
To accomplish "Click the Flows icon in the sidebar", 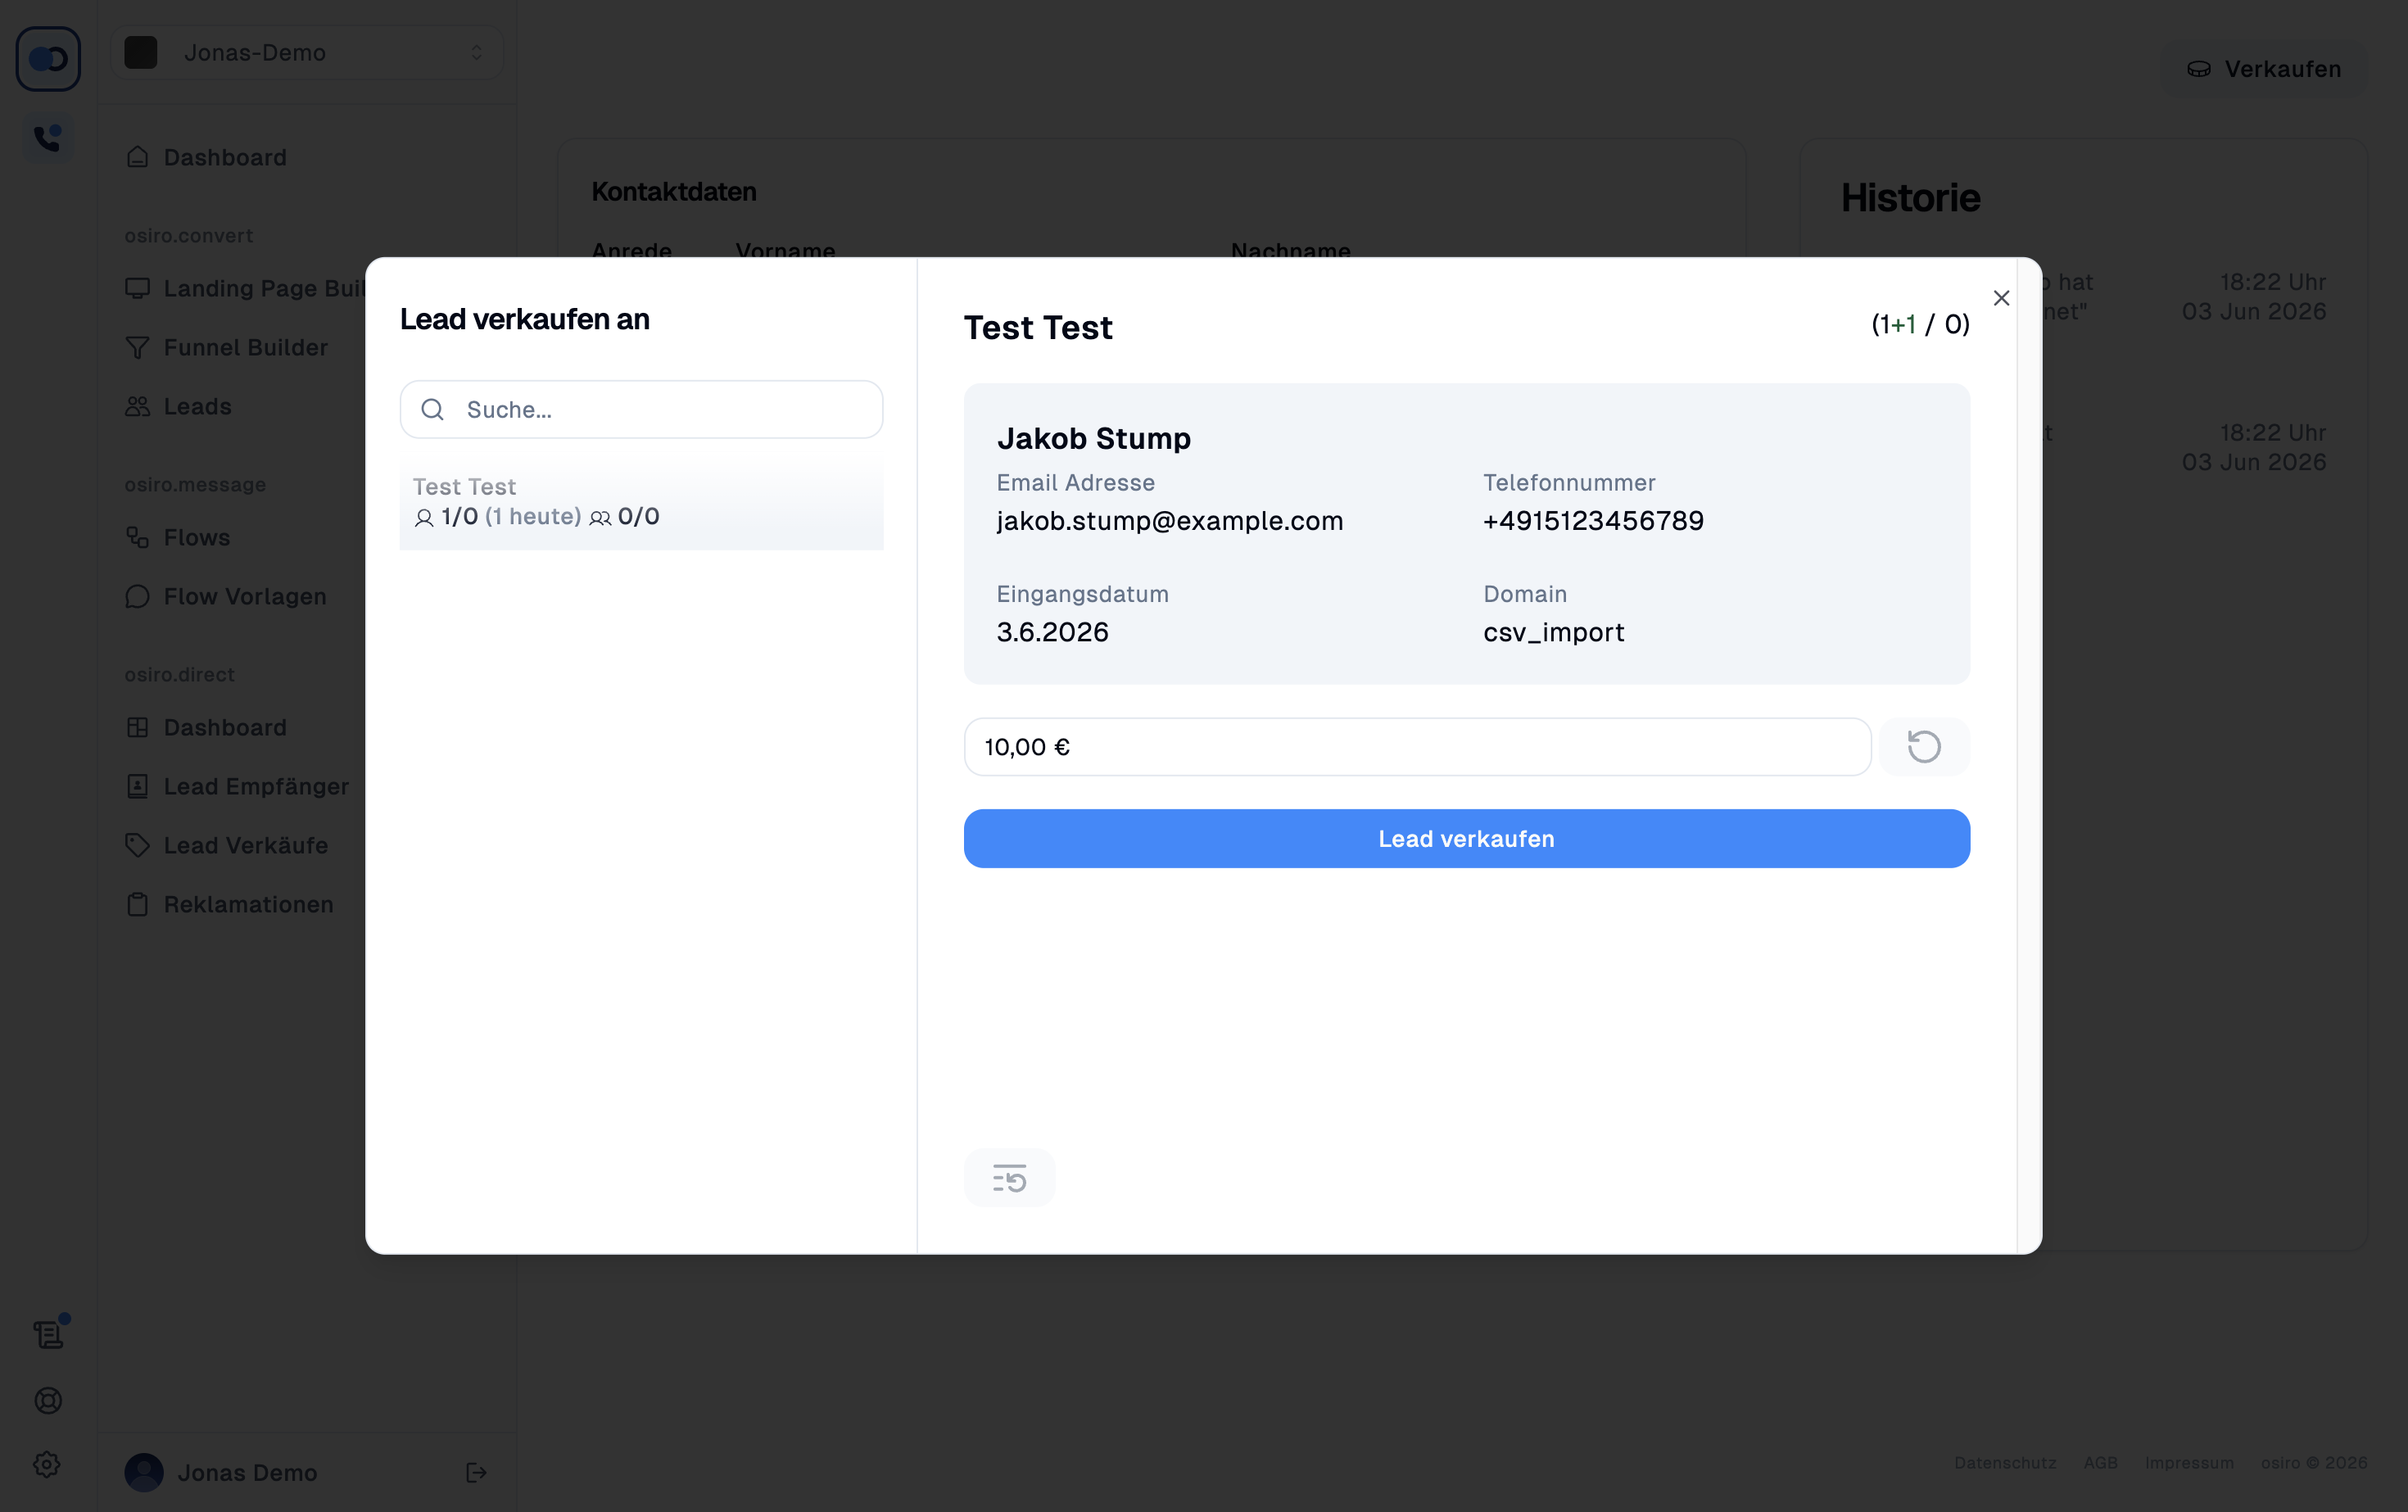I will [x=137, y=537].
